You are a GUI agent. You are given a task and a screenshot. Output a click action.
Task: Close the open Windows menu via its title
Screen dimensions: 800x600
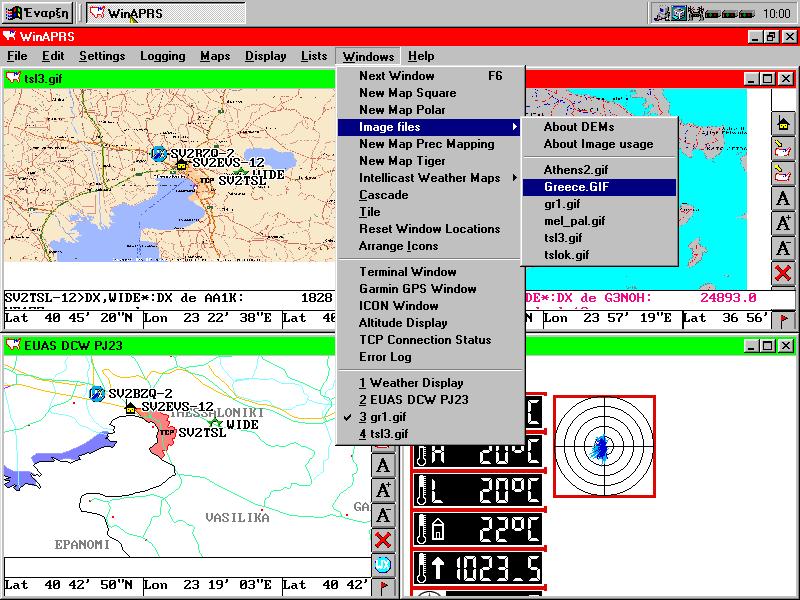(368, 56)
